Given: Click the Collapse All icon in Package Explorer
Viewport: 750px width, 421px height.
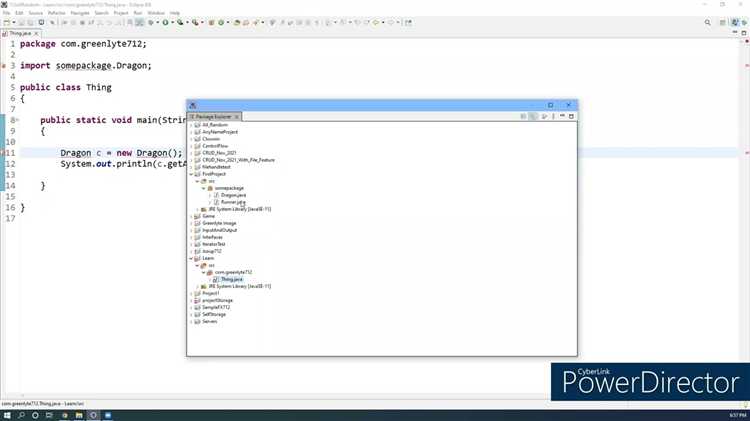Looking at the screenshot, I should point(523,116).
